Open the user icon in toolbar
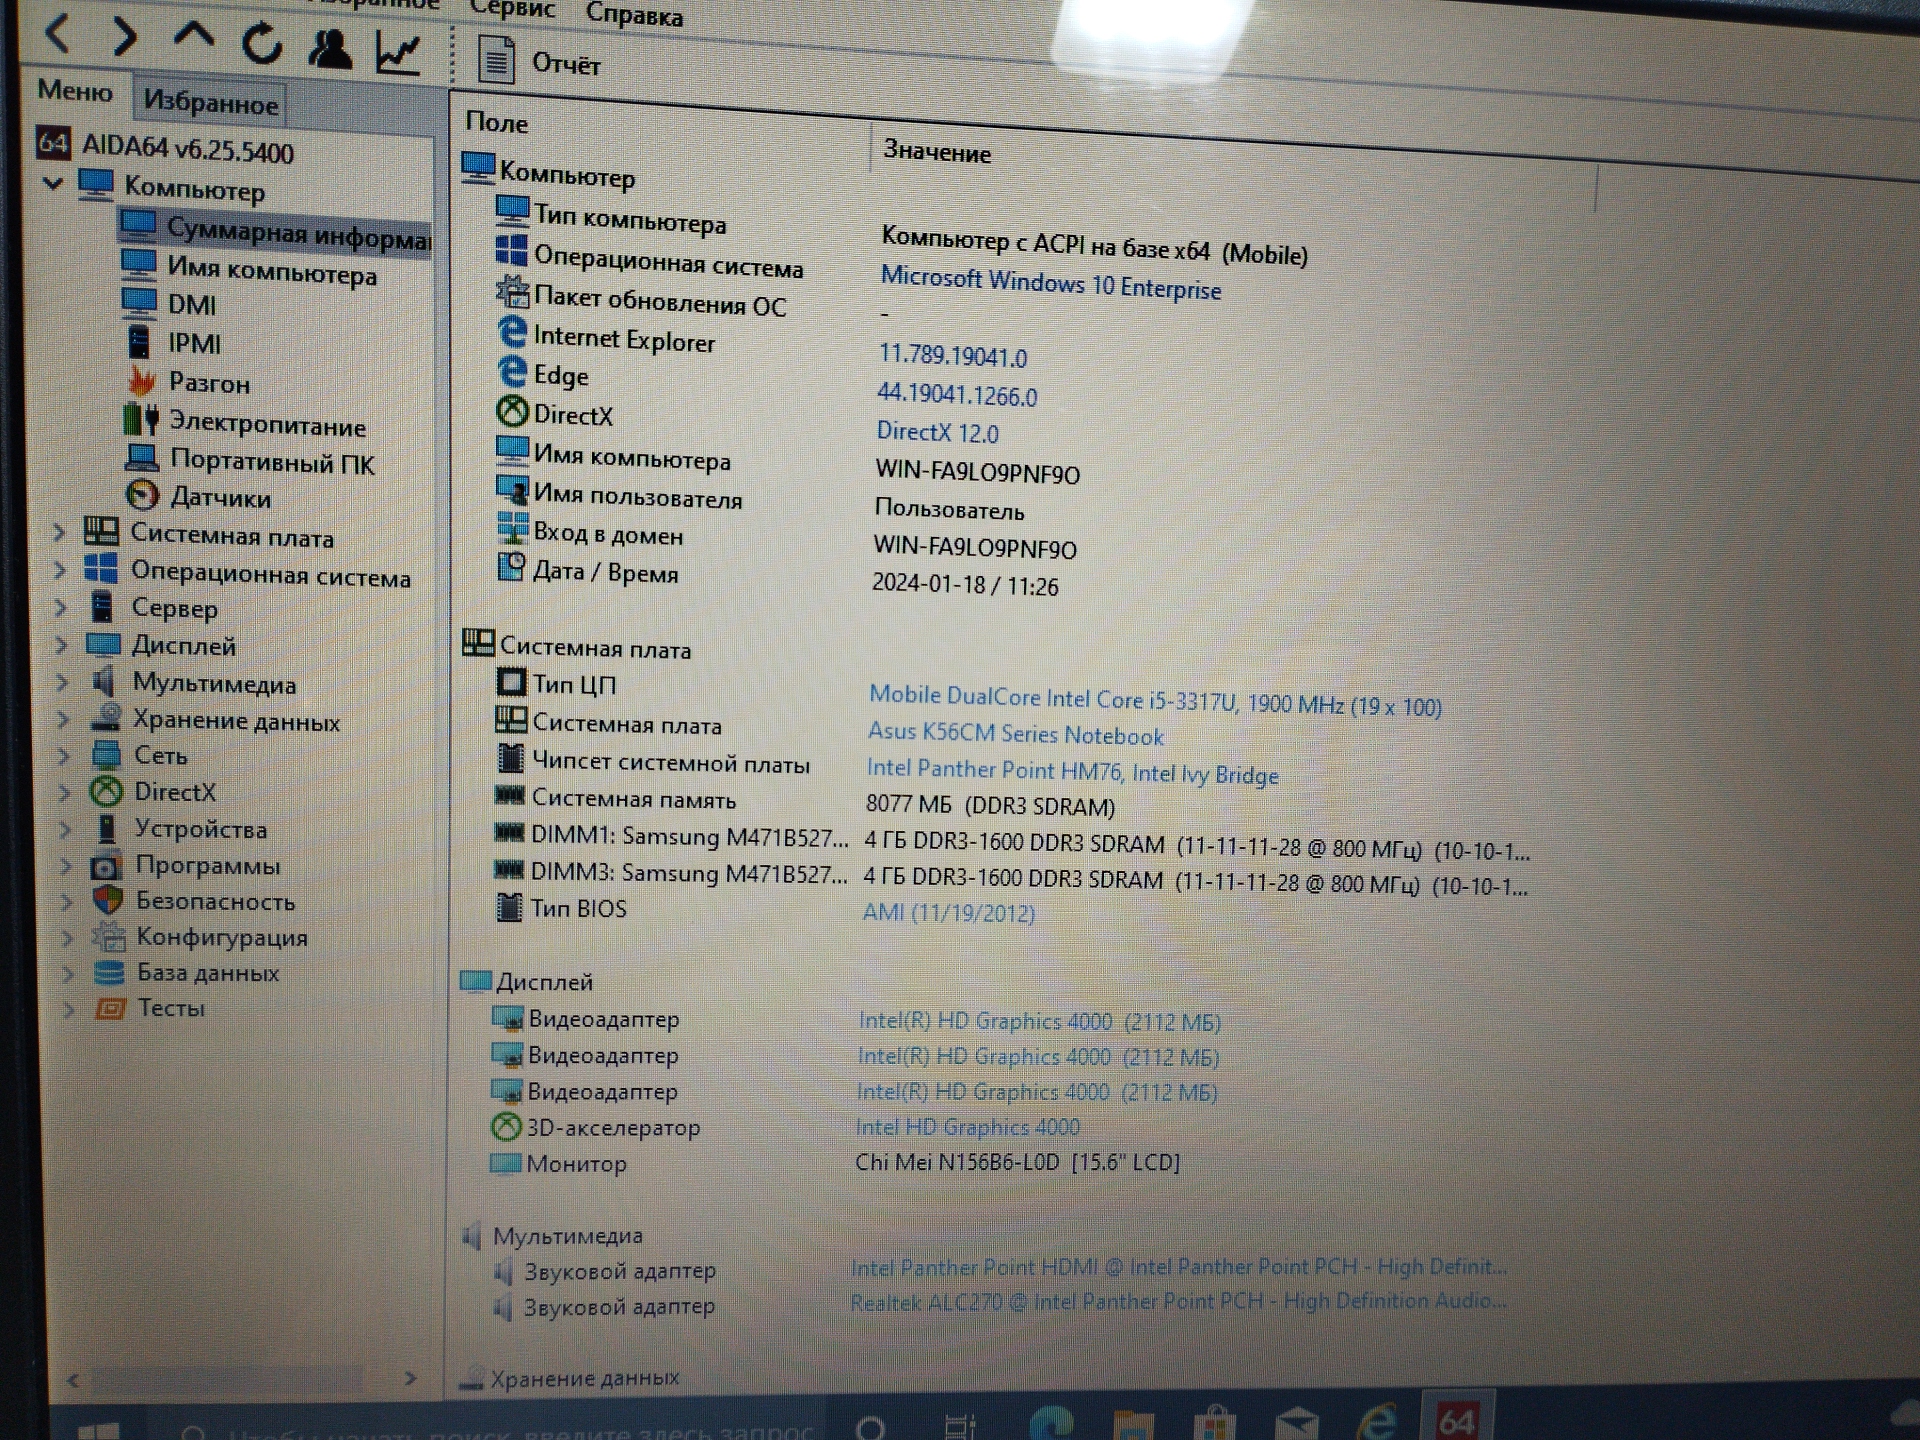1920x1440 pixels. tap(330, 49)
